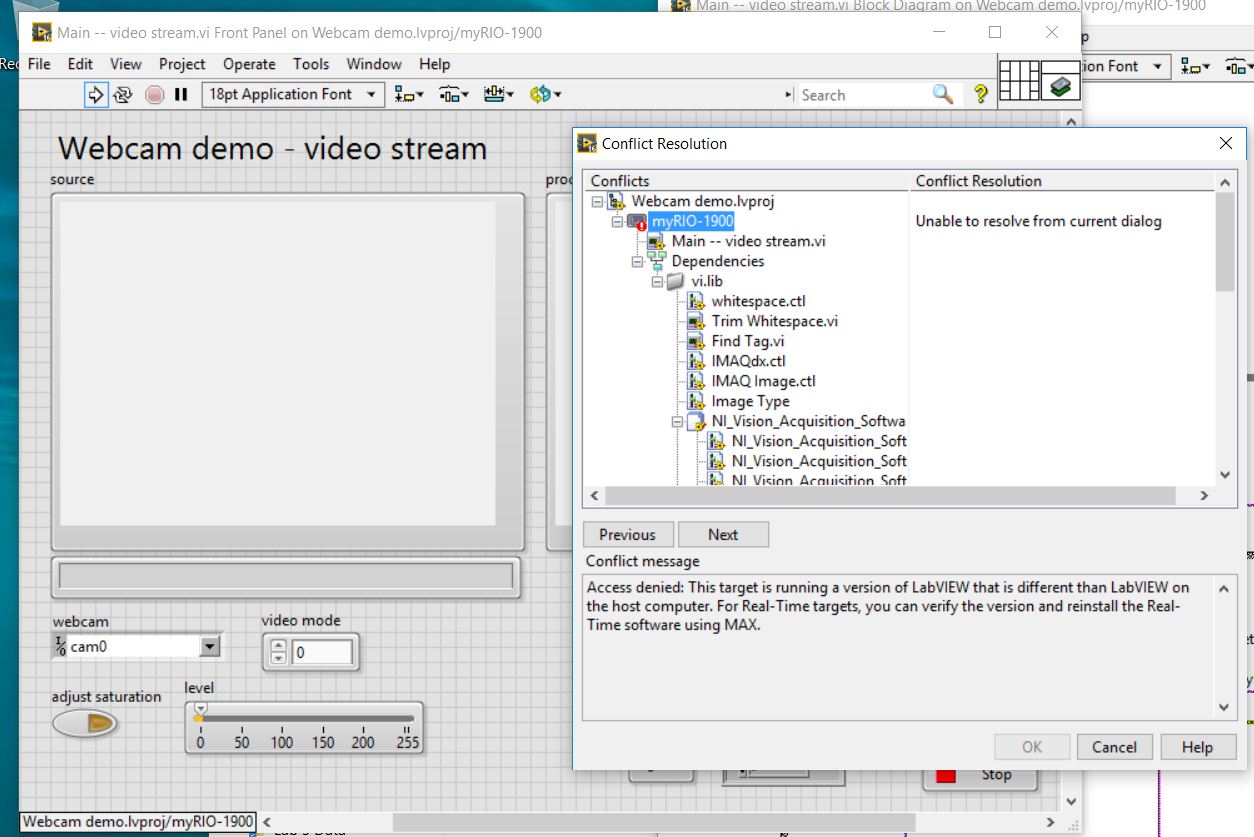Select myRIO-1900 in the conflicts tree

692,221
